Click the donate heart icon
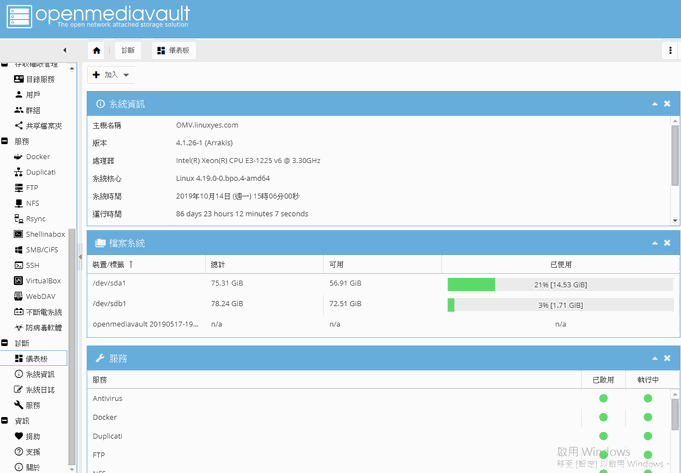This screenshot has width=681, height=473. tap(19, 436)
